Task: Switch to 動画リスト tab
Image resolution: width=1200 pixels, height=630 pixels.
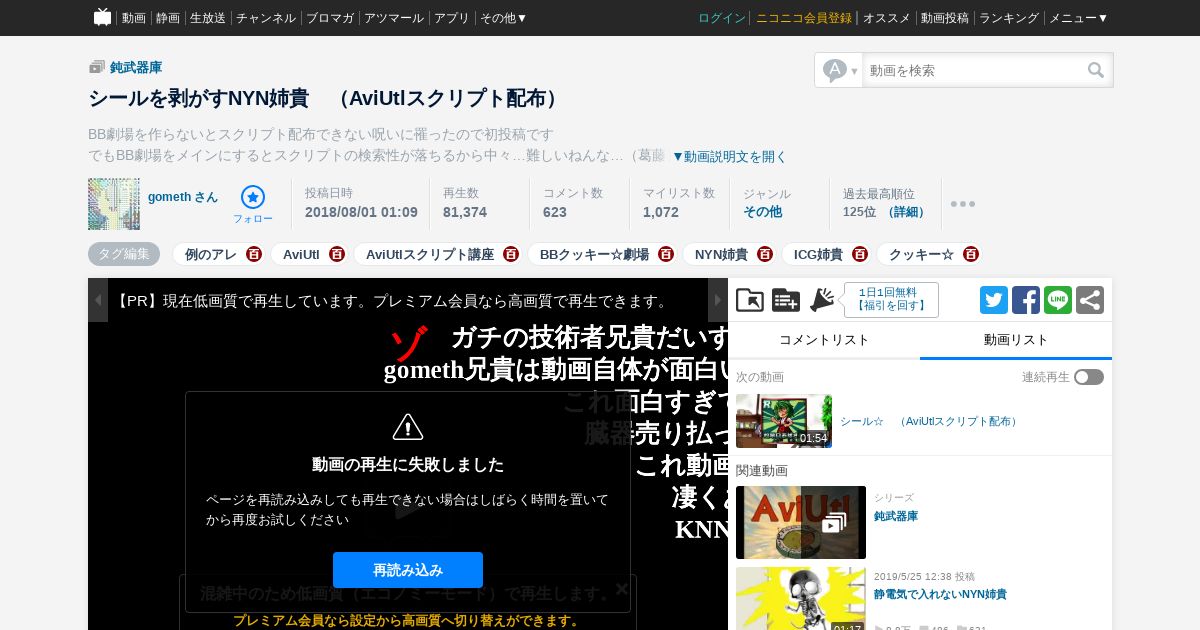Action: click(1016, 340)
